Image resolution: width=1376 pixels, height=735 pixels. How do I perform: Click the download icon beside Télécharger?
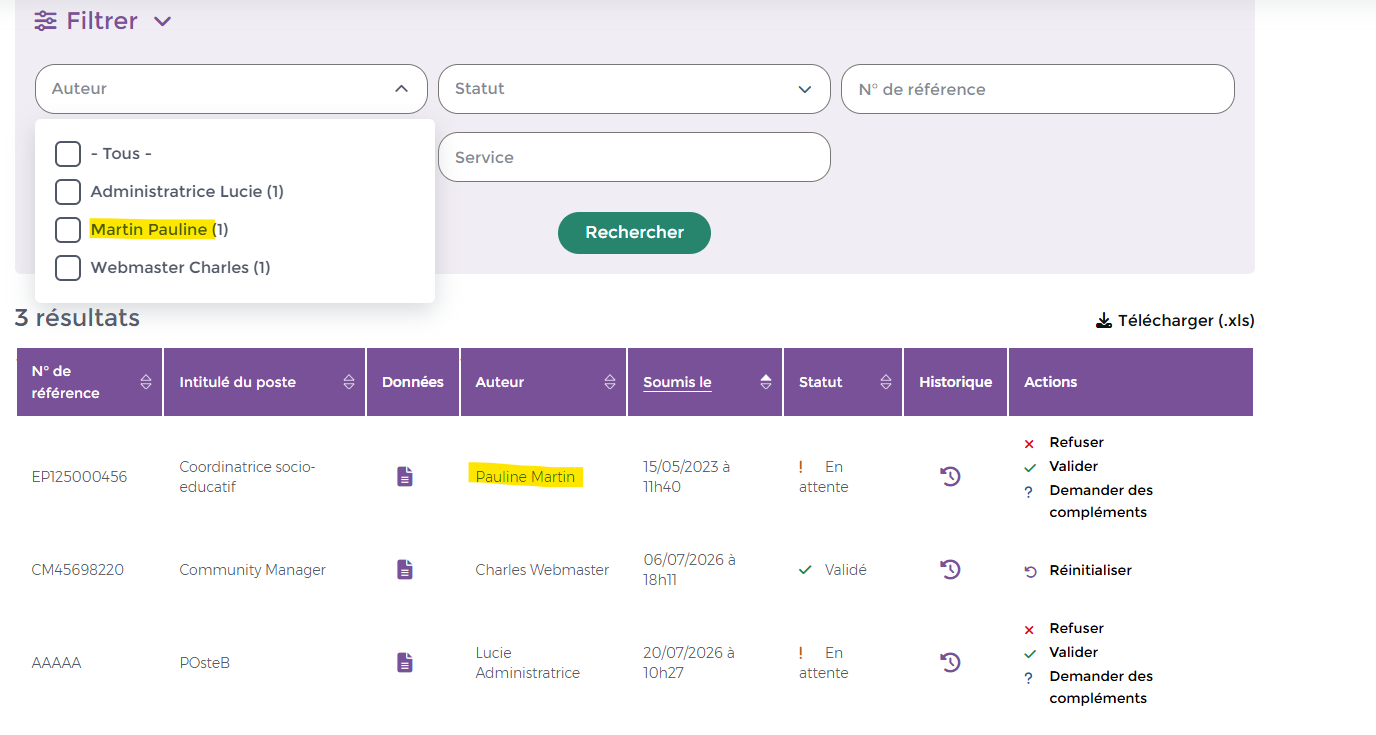click(1104, 321)
